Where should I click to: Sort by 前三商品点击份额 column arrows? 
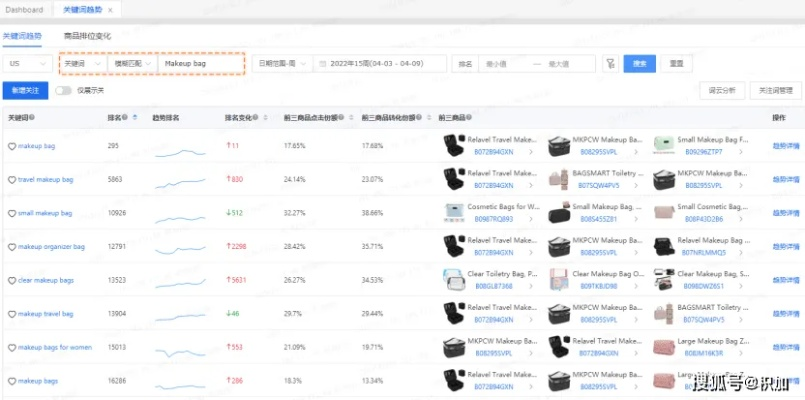pos(352,118)
